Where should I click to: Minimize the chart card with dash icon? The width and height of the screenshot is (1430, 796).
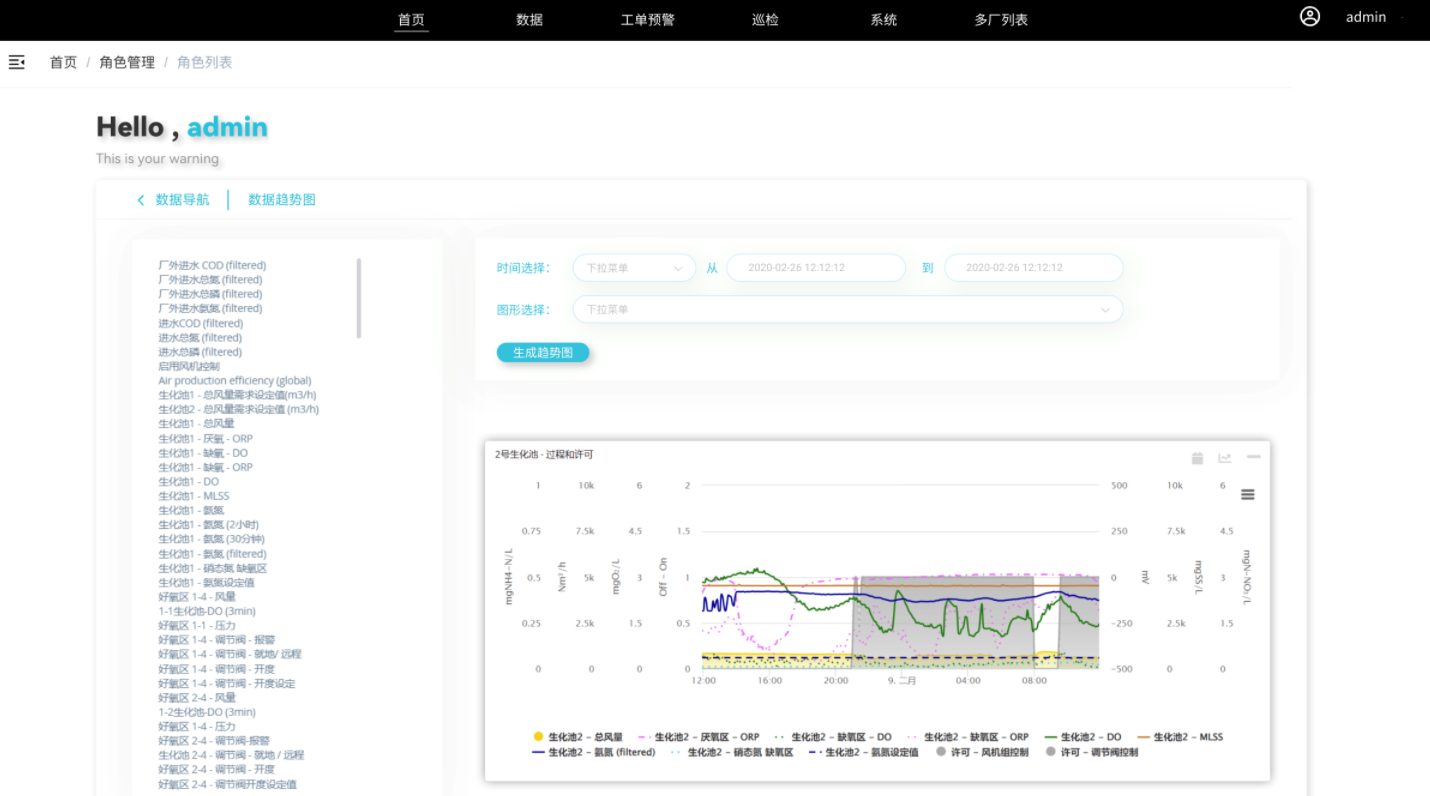(x=1253, y=457)
